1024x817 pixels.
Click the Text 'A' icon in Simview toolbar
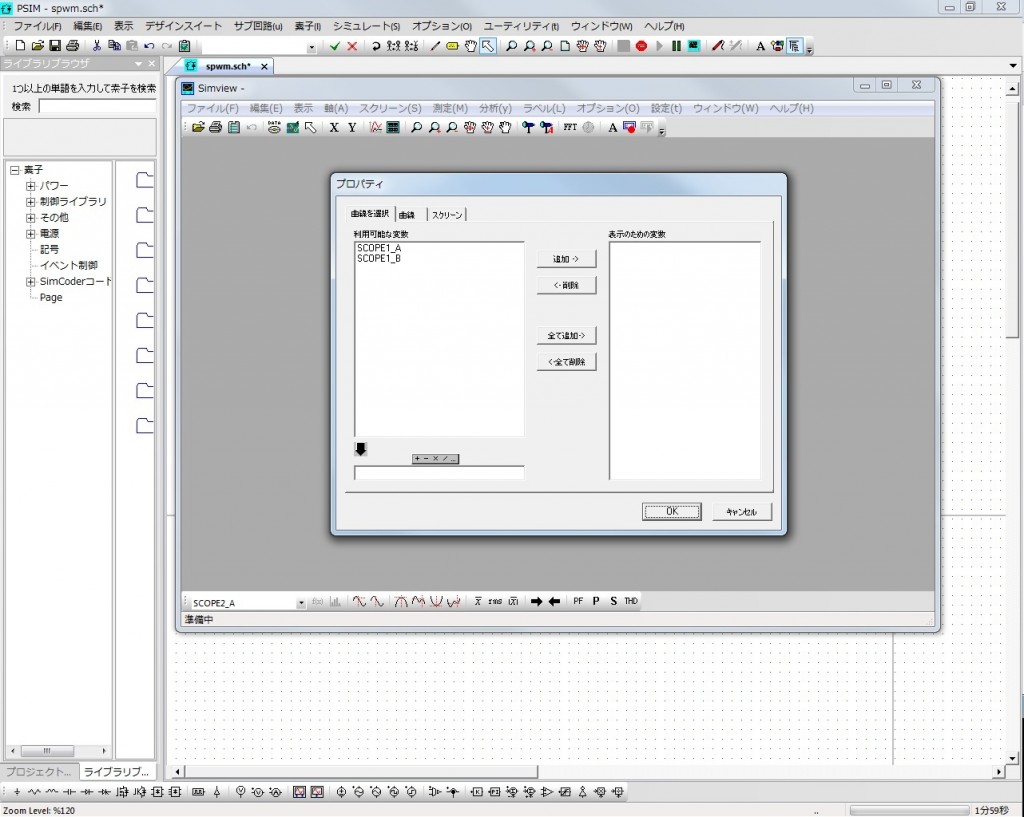613,127
